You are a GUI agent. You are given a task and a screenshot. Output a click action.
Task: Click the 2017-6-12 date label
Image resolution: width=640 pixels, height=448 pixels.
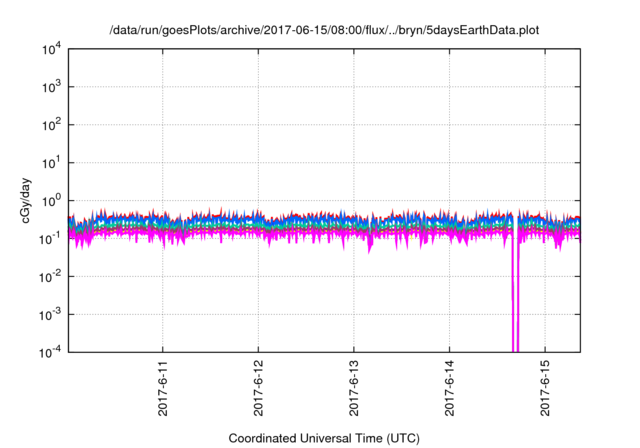click(258, 388)
